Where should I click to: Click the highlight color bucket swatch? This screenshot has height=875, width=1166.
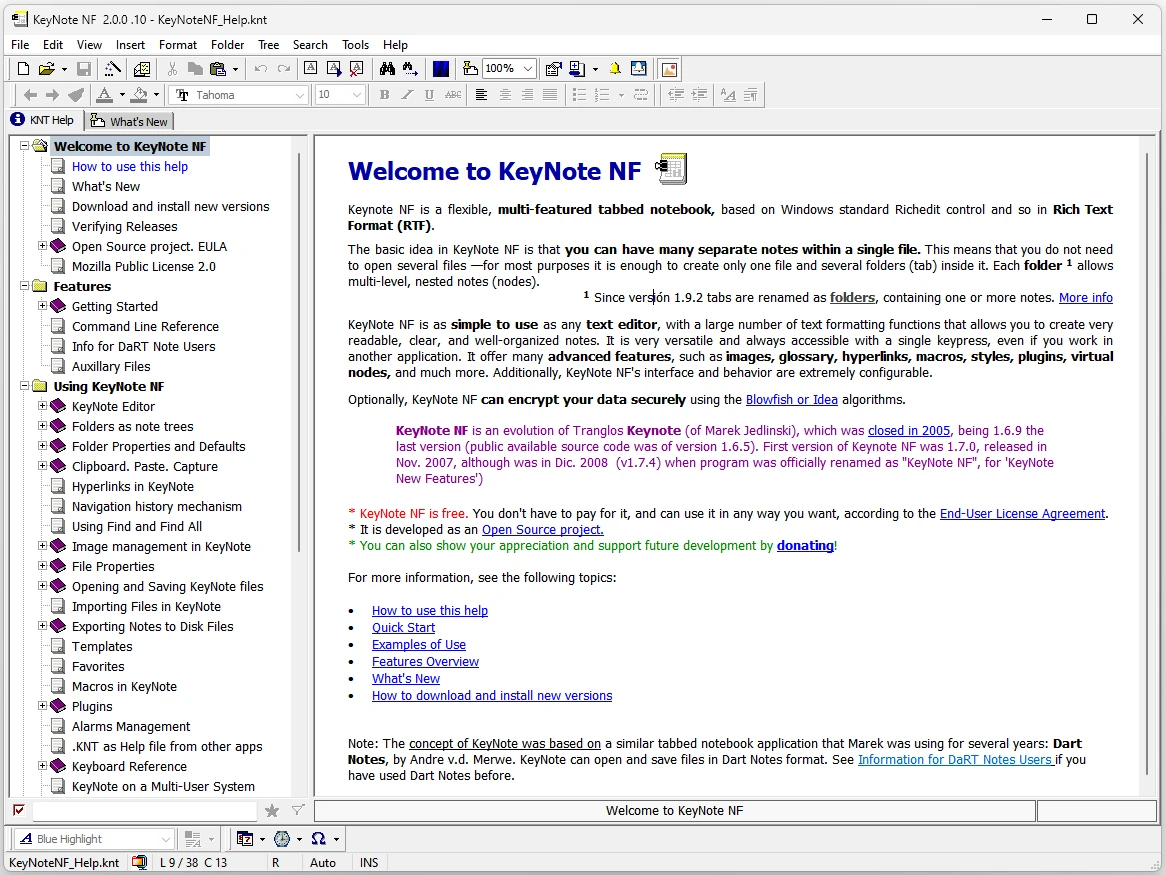pyautogui.click(x=139, y=95)
